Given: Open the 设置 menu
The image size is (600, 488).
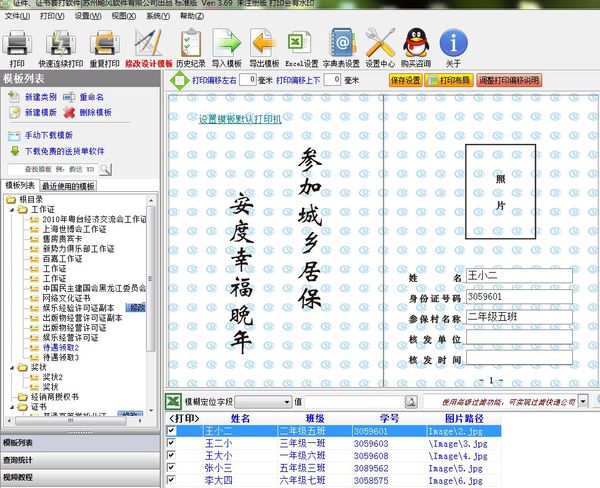Looking at the screenshot, I should (88, 16).
